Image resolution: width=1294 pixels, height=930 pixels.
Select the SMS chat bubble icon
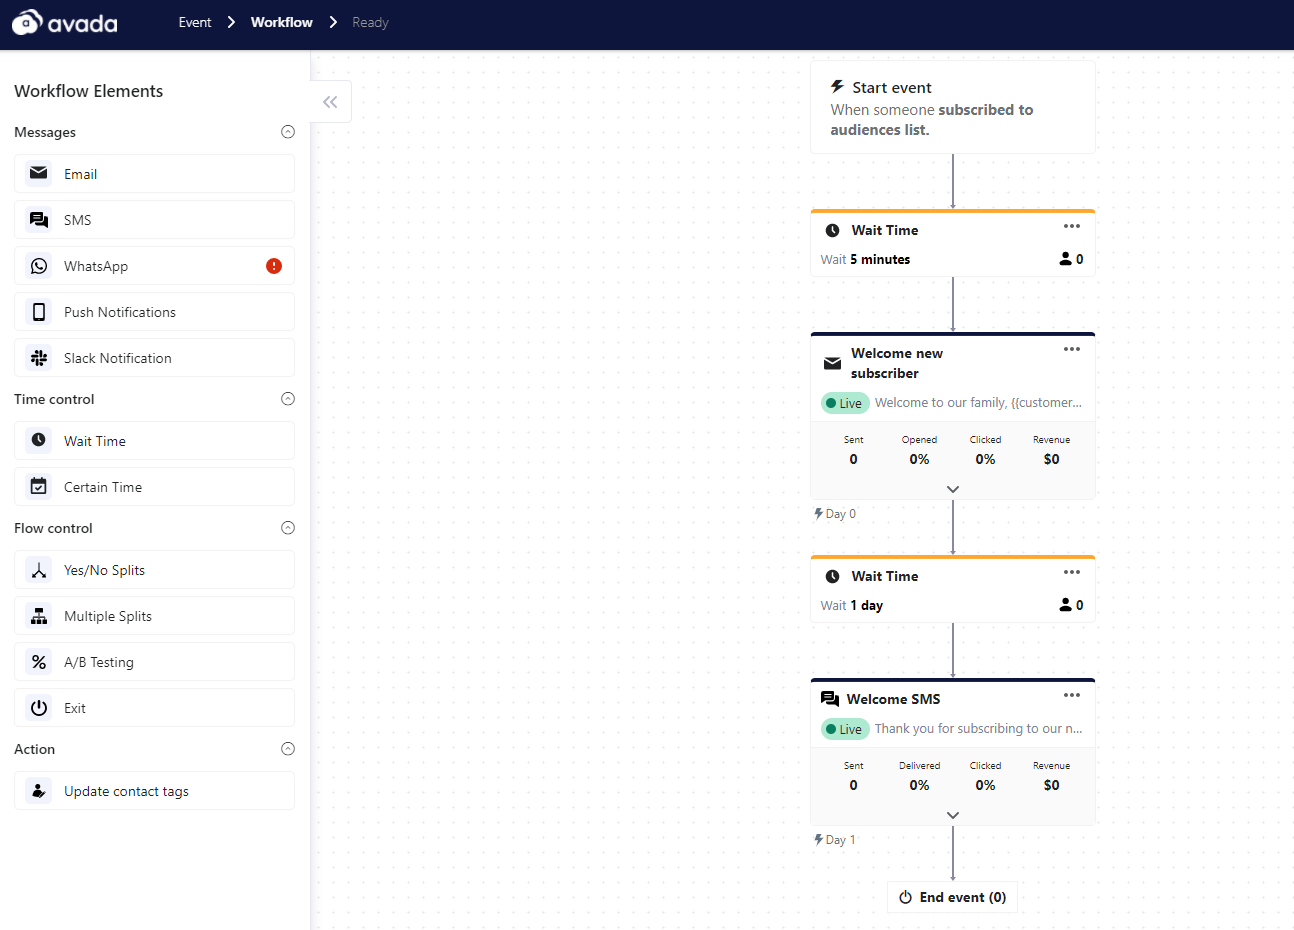click(x=39, y=220)
